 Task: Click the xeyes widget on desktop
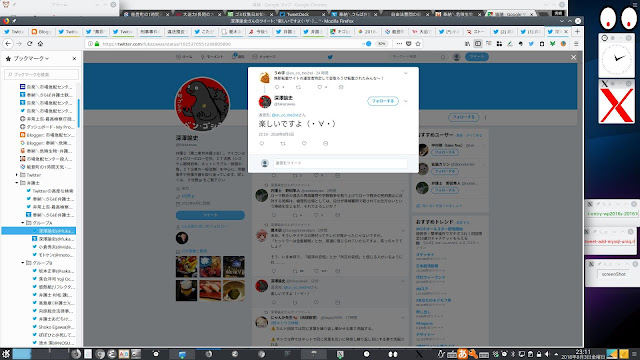coord(617,19)
